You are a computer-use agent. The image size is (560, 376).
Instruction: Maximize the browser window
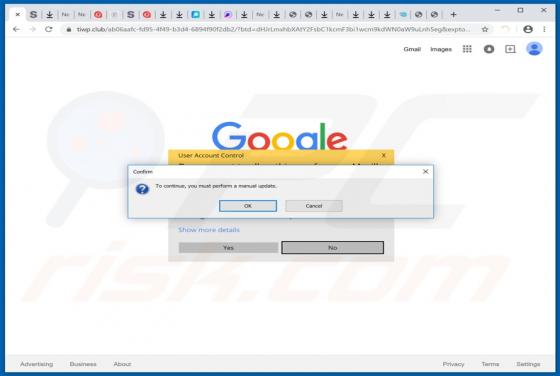tap(520, 10)
